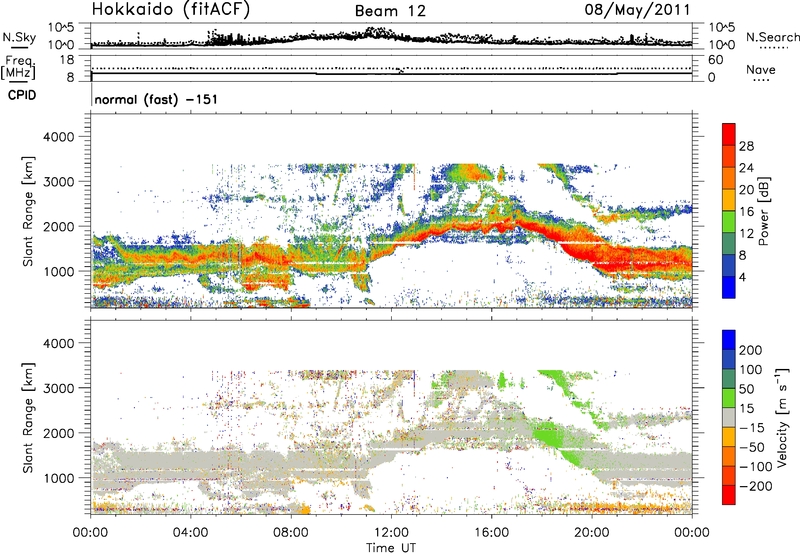Click the "04:00" time axis label
The height and width of the screenshot is (554, 800).
(190, 533)
